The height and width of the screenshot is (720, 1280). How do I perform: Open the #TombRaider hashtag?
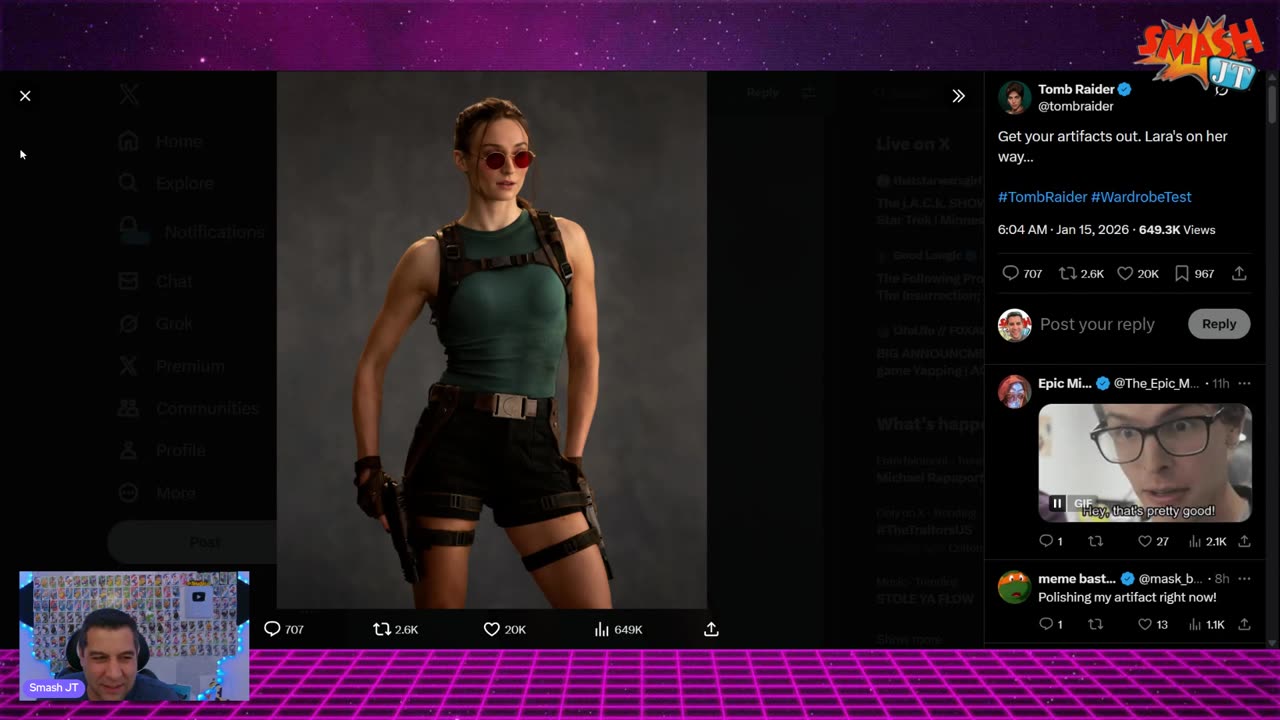point(1042,197)
